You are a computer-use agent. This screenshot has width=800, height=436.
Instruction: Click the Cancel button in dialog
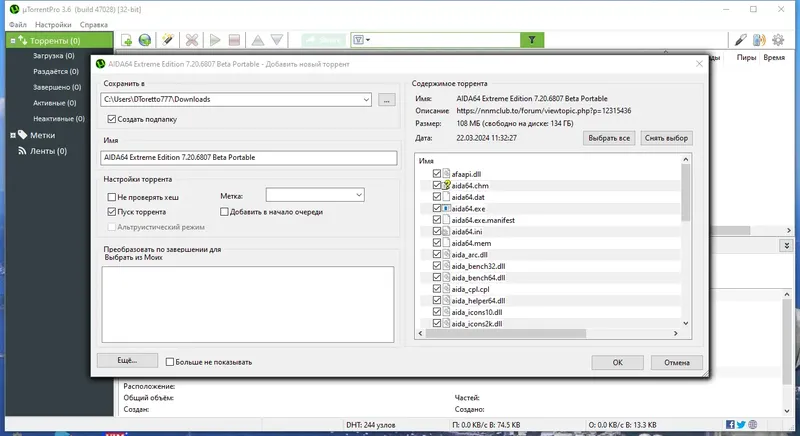click(677, 363)
